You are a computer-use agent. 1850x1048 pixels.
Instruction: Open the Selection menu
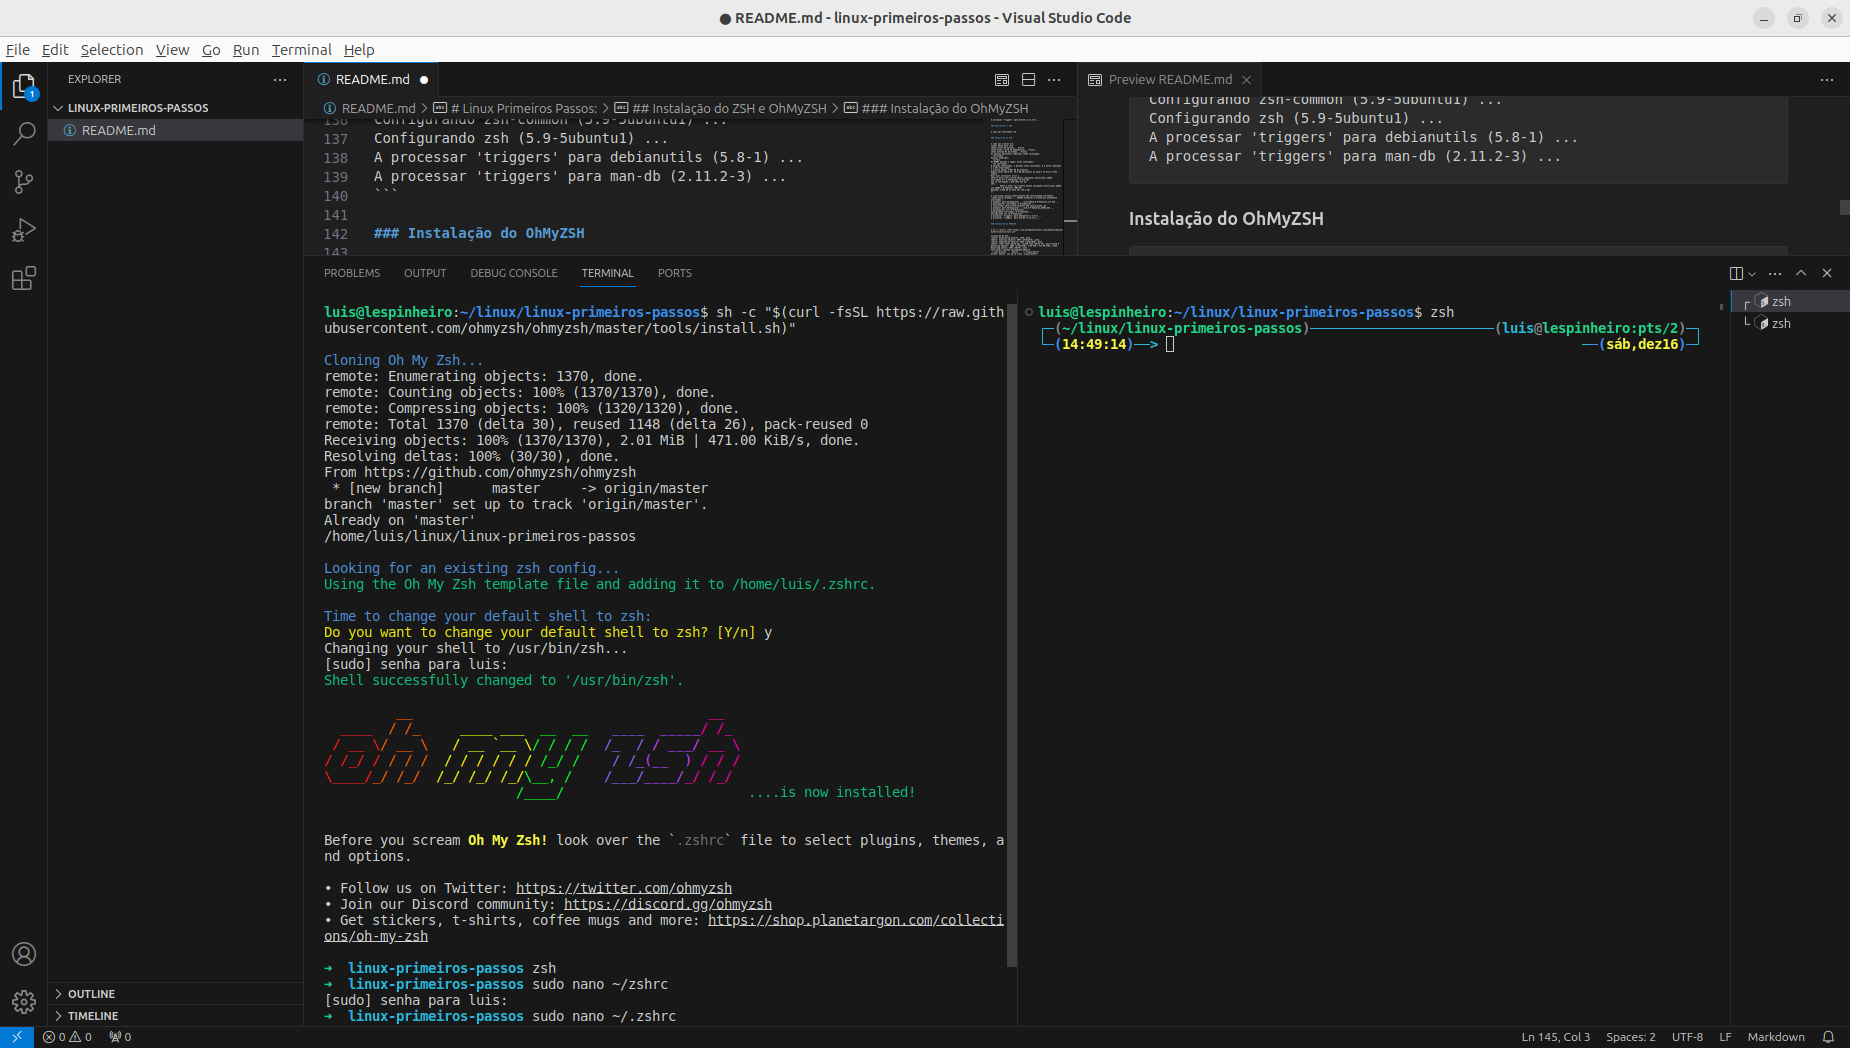coord(112,50)
